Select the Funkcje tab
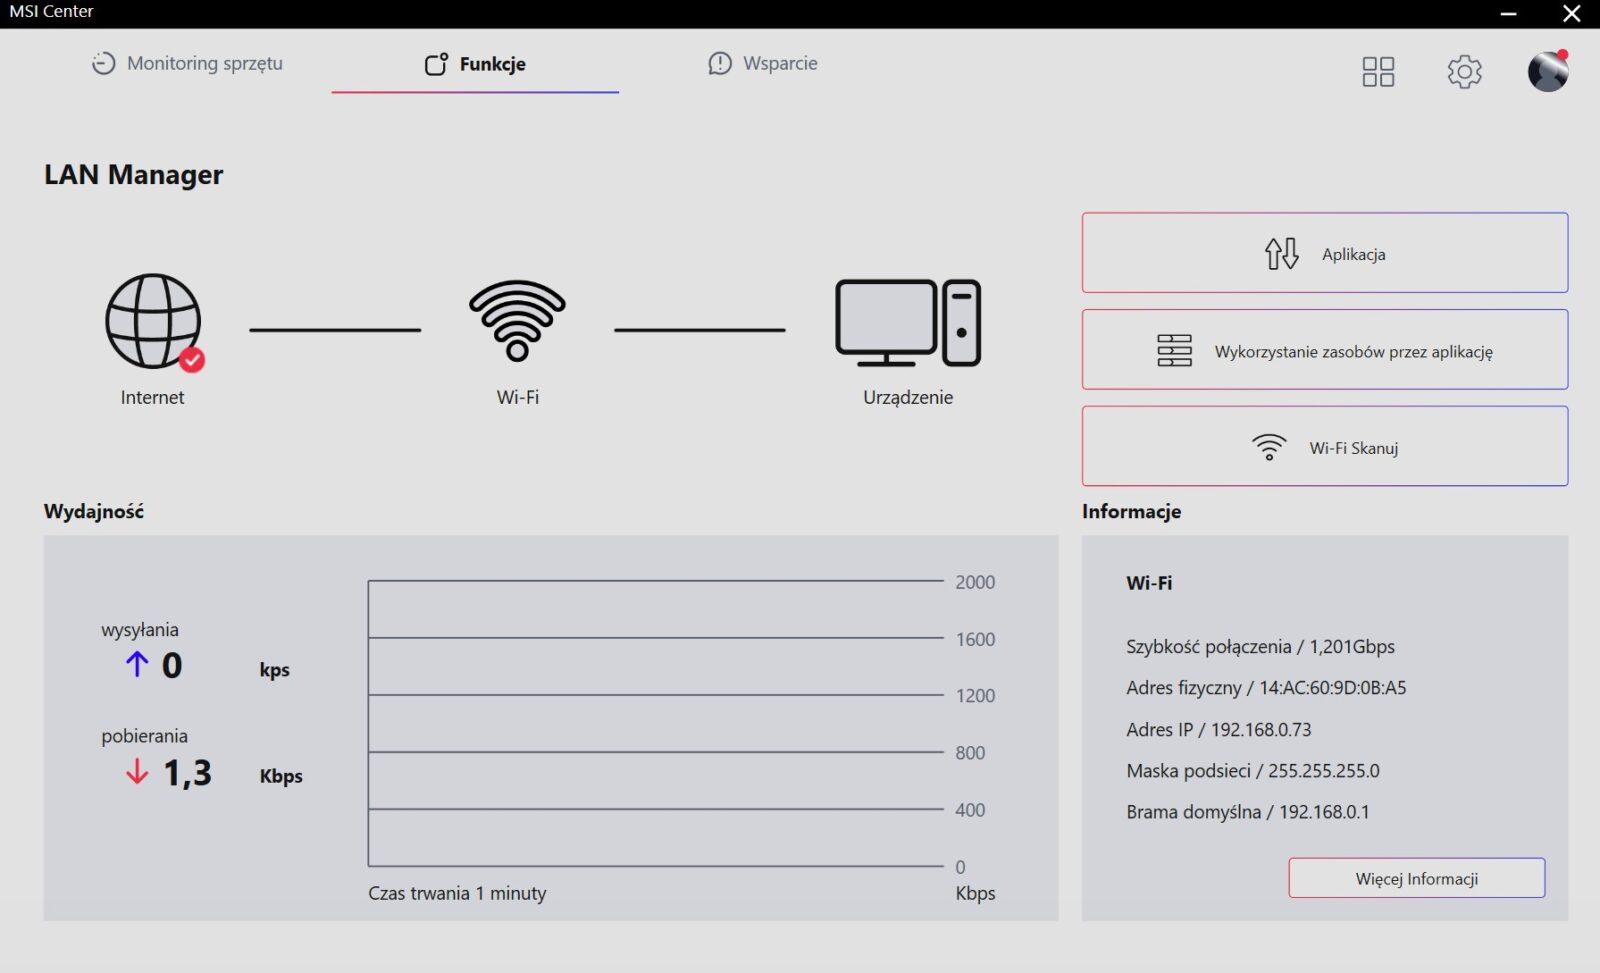 tap(475, 64)
